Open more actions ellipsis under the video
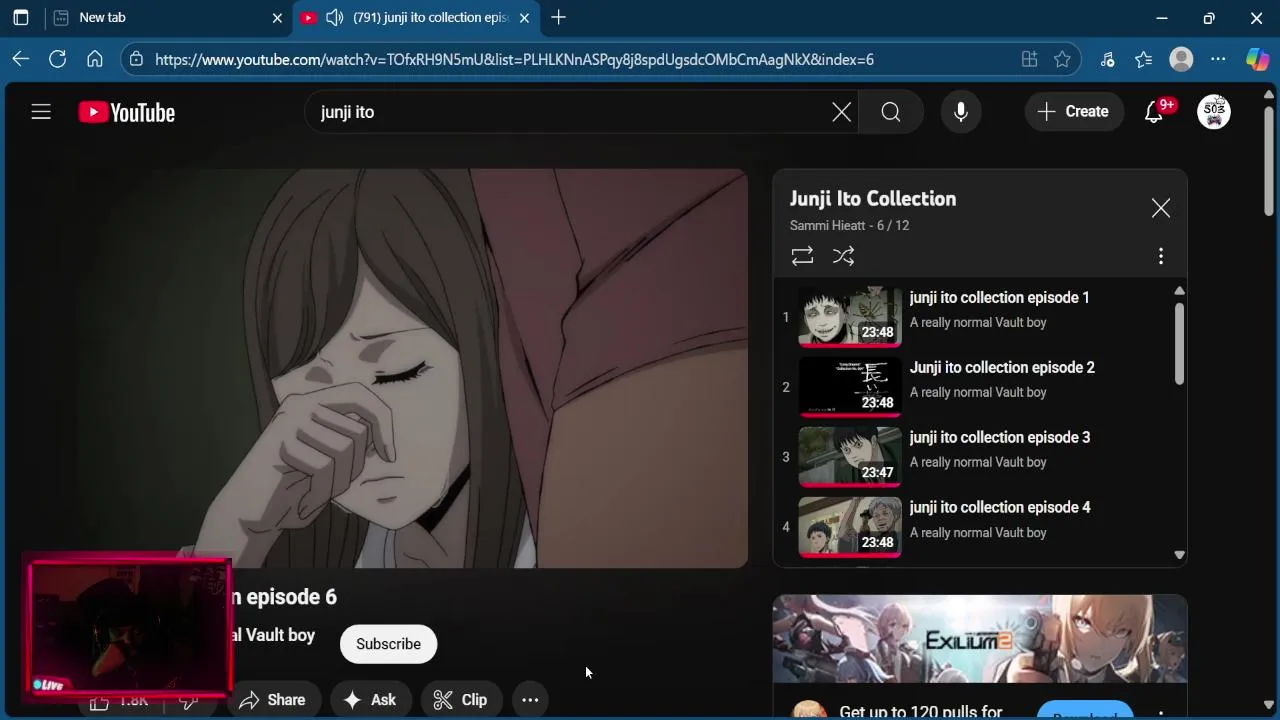1280x720 pixels. [x=530, y=700]
